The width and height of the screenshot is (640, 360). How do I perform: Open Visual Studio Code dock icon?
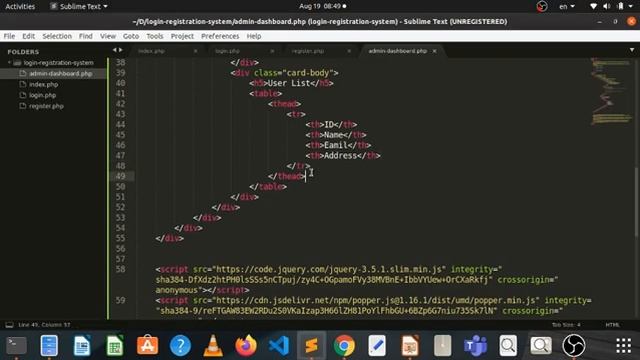click(279, 346)
